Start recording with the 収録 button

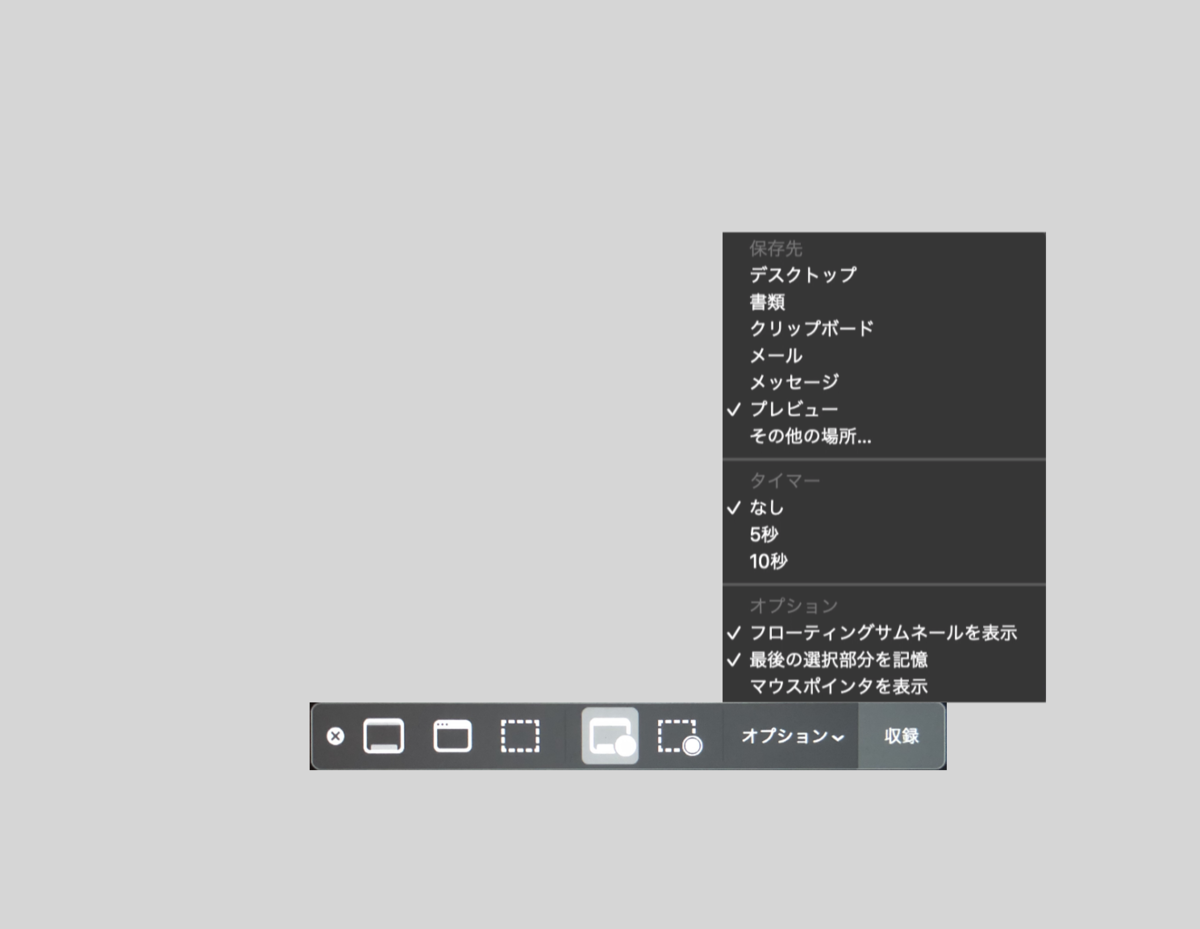pos(899,736)
